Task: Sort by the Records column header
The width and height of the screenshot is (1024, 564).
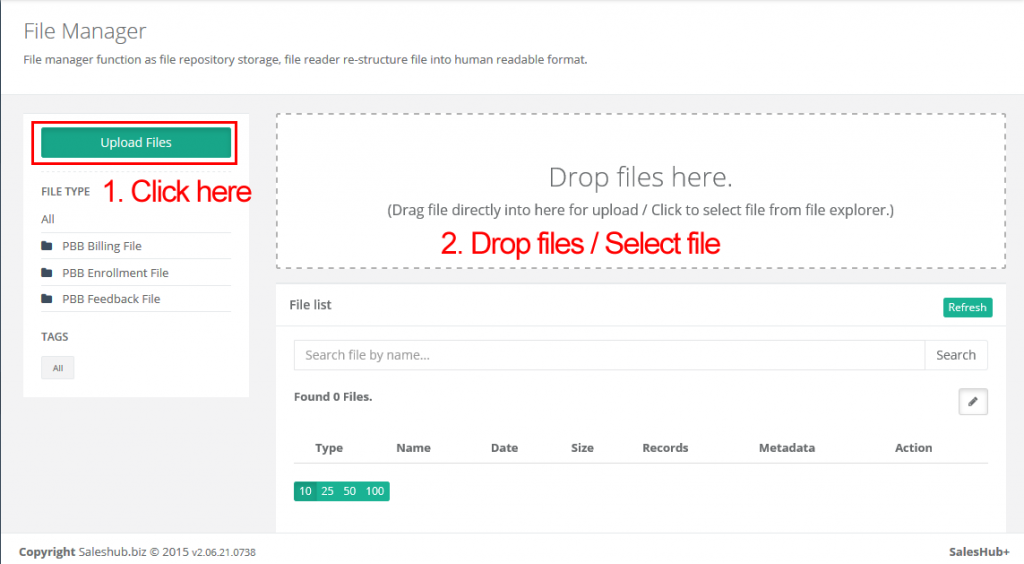Action: tap(665, 448)
